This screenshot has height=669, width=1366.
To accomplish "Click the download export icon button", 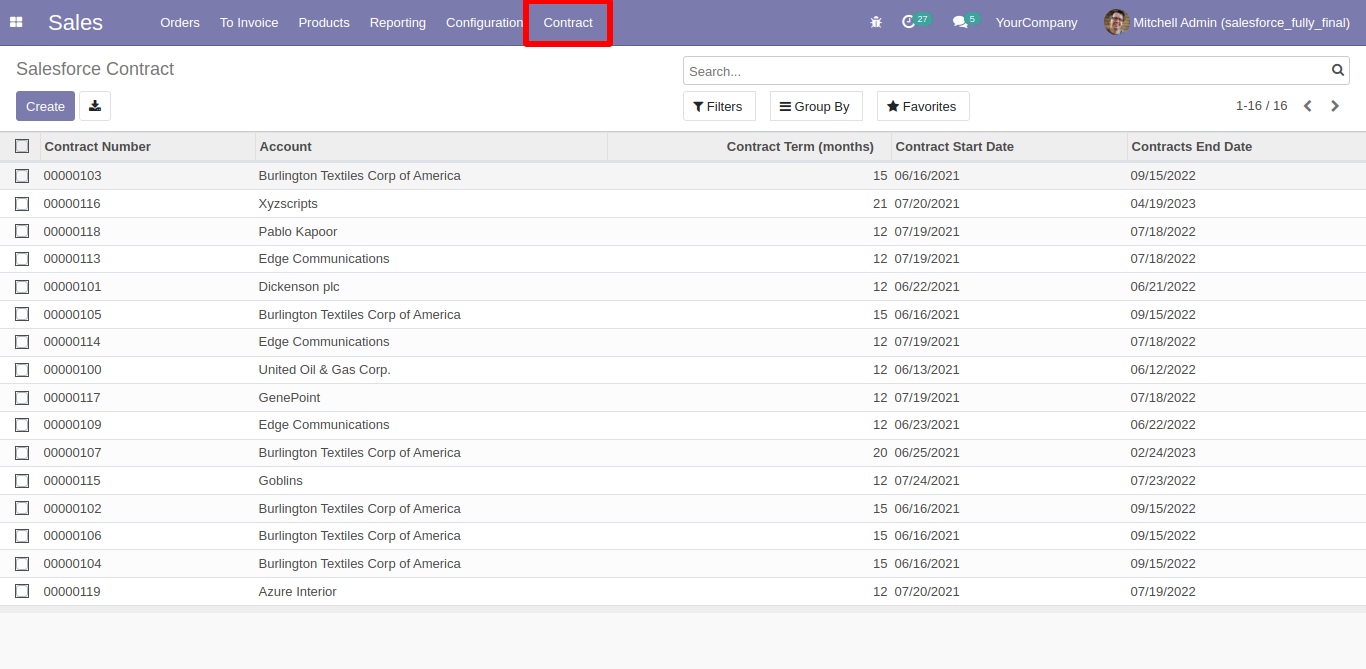I will pos(95,106).
